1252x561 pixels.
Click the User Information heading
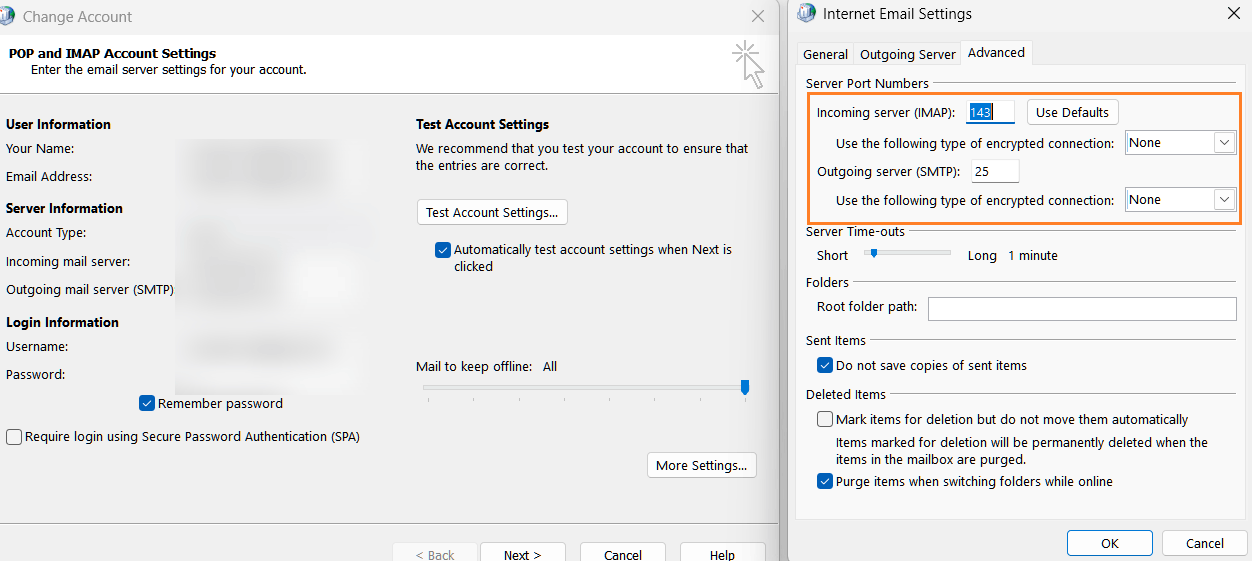coord(58,125)
